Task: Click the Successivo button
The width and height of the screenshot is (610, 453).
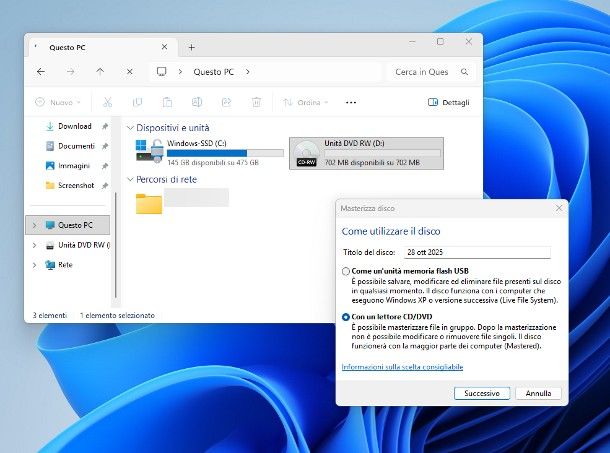Action: tap(482, 393)
